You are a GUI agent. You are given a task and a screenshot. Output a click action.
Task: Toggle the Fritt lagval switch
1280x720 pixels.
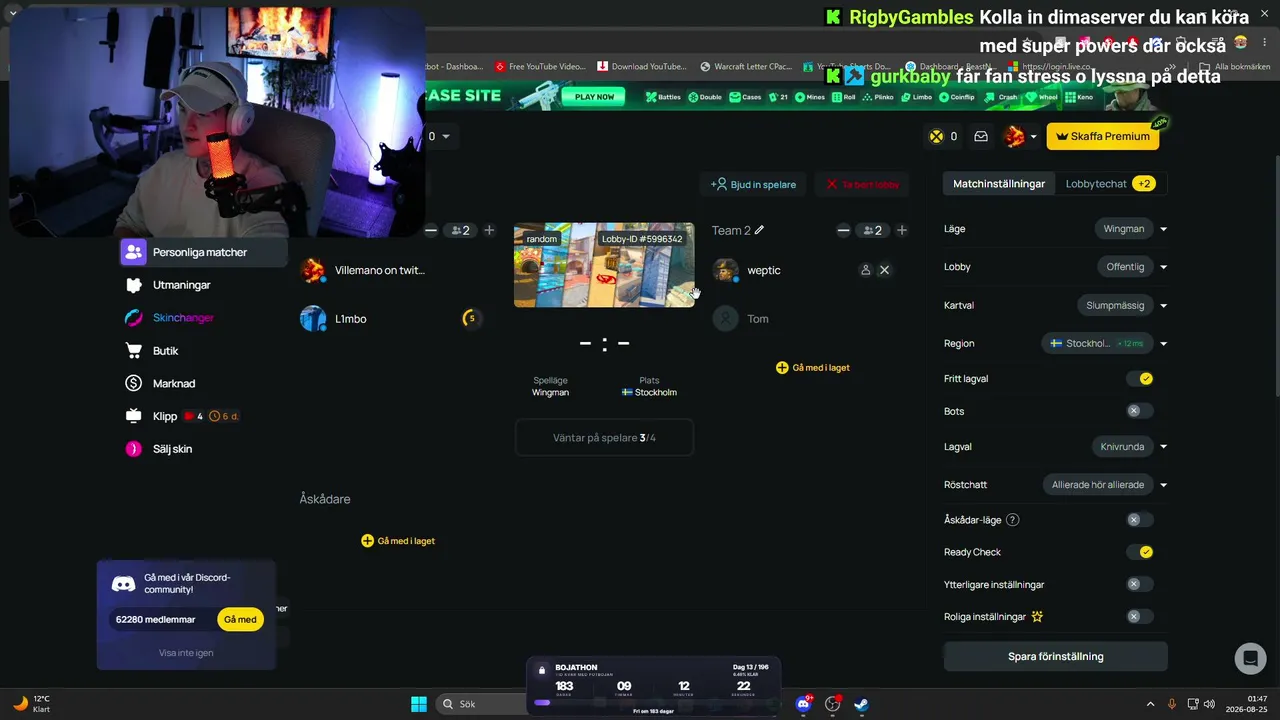(x=1140, y=379)
